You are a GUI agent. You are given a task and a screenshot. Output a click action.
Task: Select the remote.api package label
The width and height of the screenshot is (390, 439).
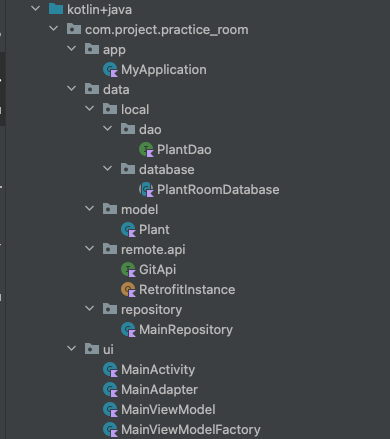pos(153,250)
